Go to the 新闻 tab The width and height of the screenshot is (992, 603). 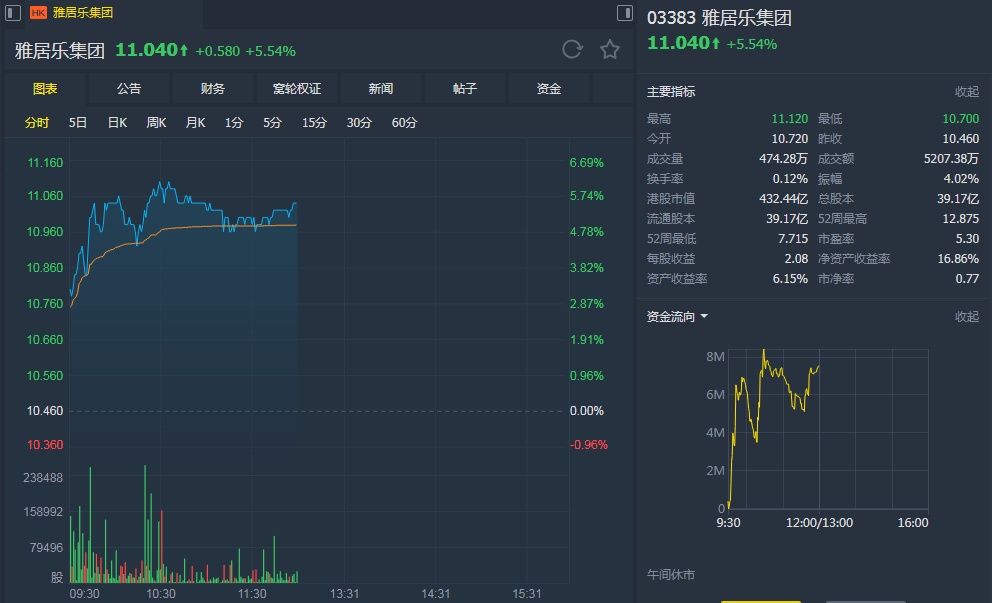(x=381, y=89)
